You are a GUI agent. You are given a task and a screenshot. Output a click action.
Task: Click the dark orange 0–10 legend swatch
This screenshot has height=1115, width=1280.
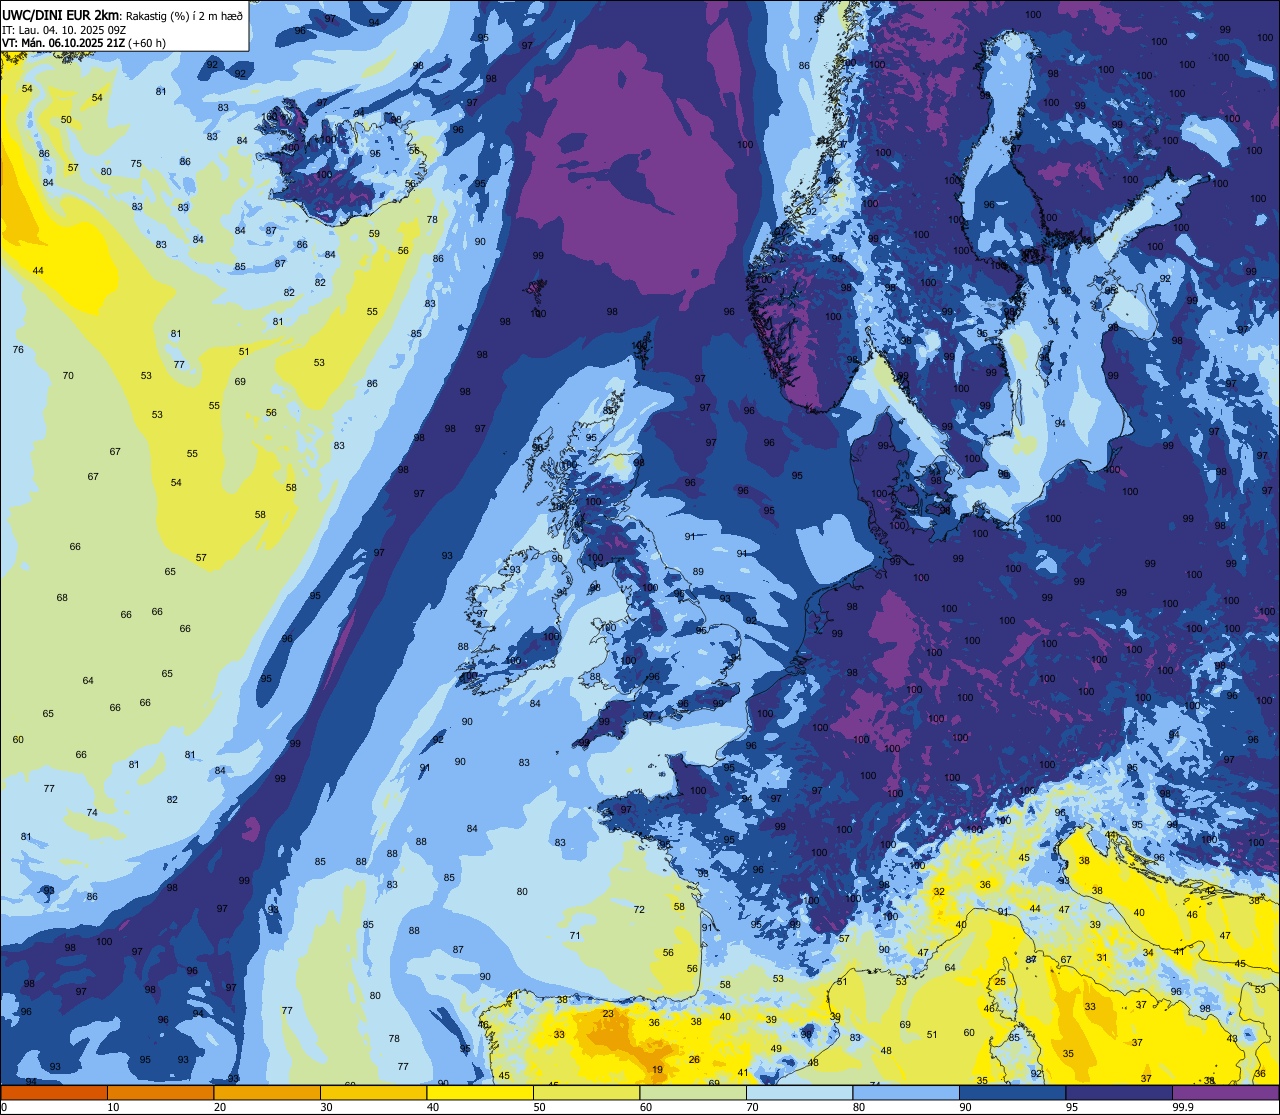54,1092
